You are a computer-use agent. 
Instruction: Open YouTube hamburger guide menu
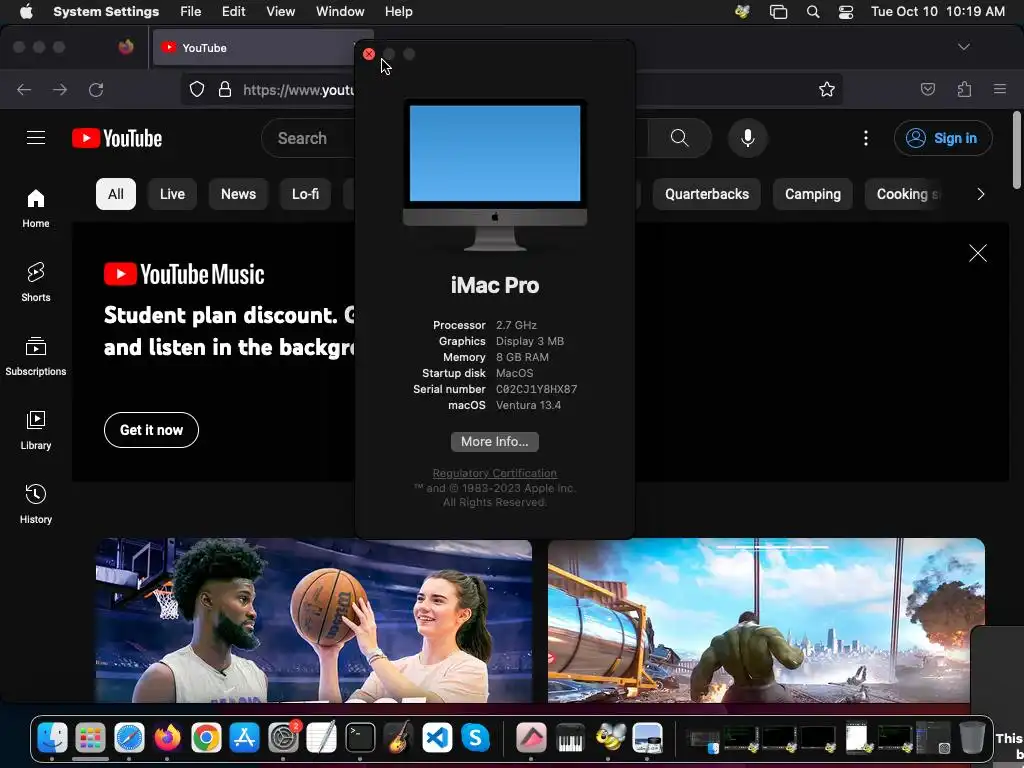click(36, 138)
